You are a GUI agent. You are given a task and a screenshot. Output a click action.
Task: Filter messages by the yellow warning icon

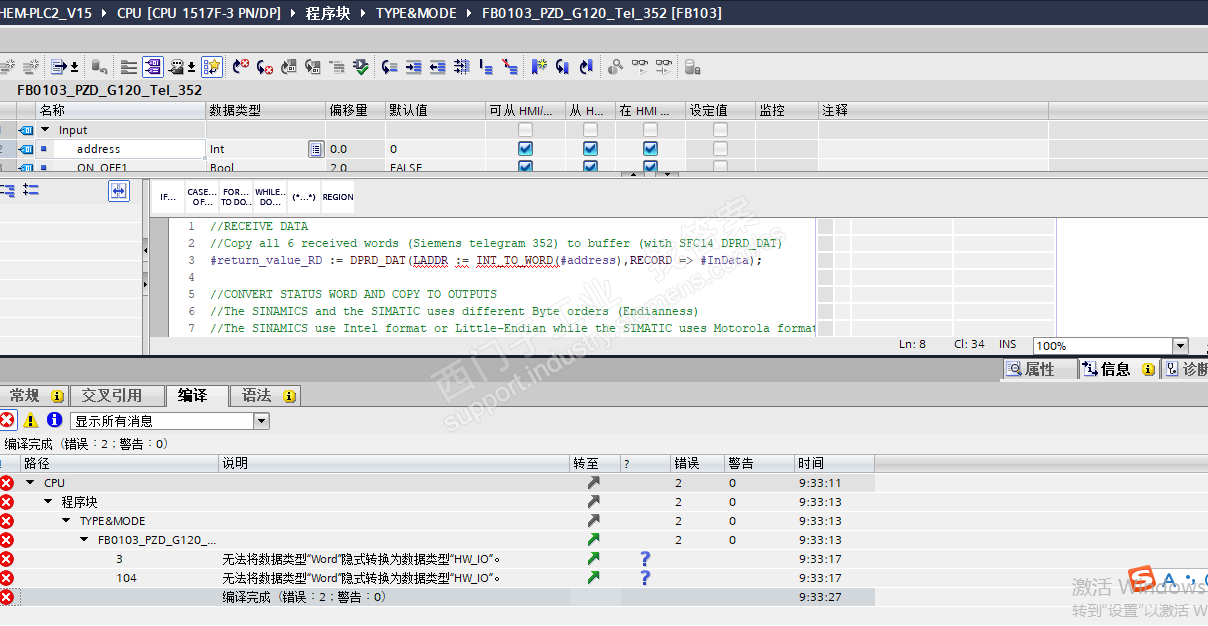pyautogui.click(x=31, y=420)
